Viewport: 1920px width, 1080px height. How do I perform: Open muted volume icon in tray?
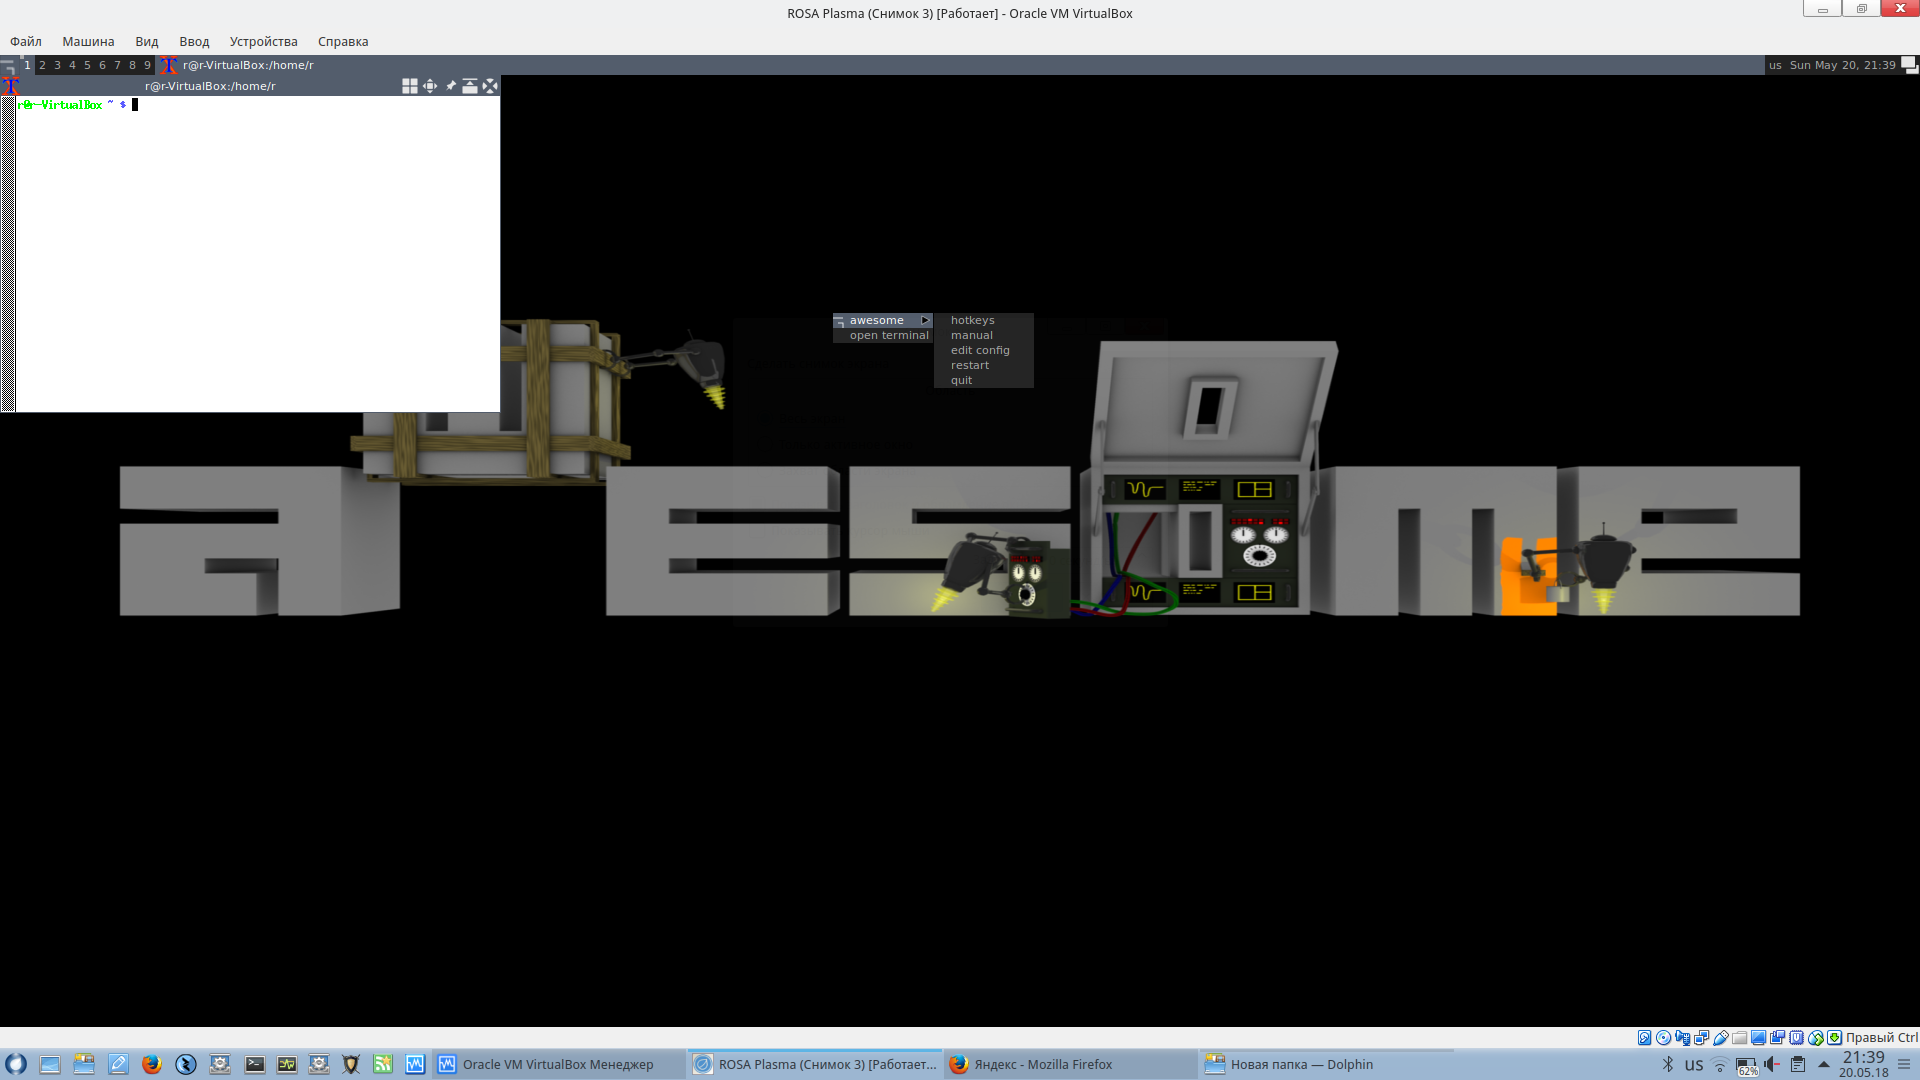pyautogui.click(x=1771, y=1064)
